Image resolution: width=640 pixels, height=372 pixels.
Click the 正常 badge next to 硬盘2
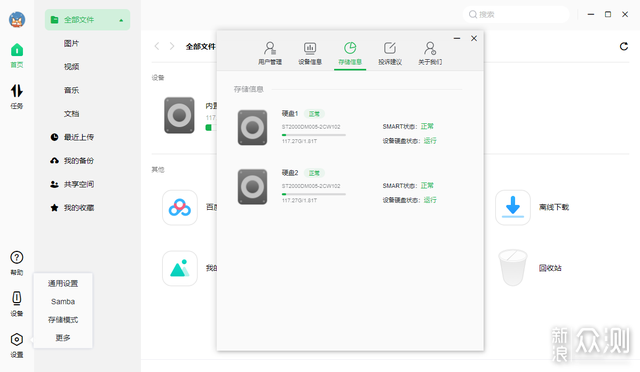[x=314, y=173]
